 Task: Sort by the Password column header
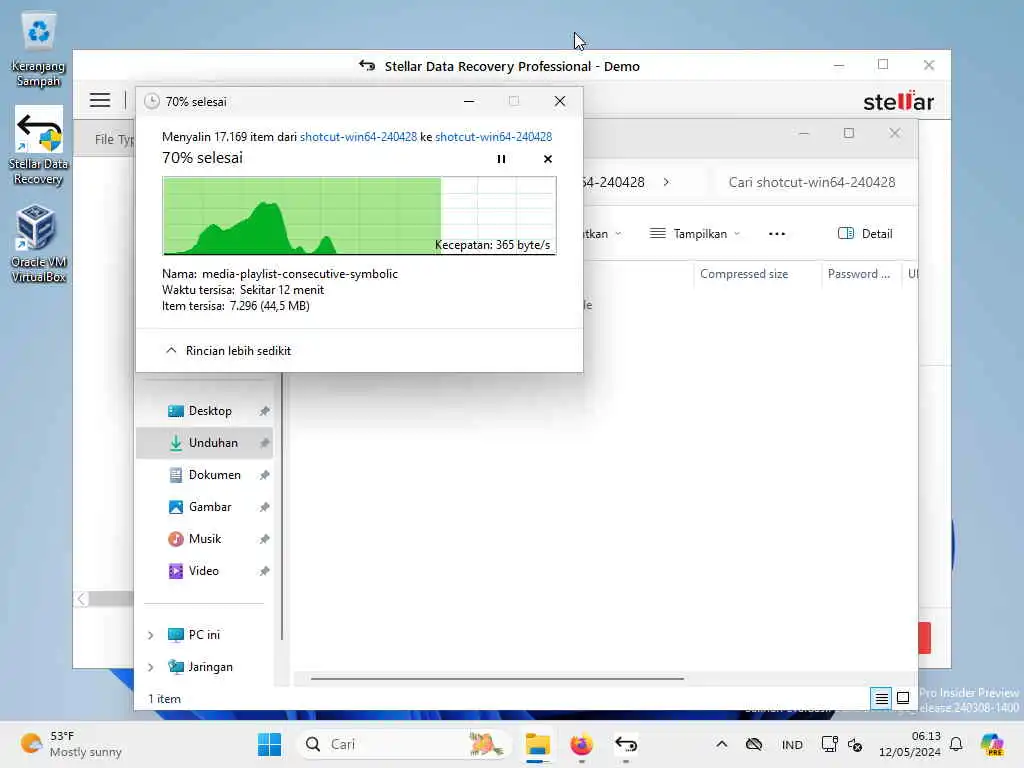[x=859, y=274]
